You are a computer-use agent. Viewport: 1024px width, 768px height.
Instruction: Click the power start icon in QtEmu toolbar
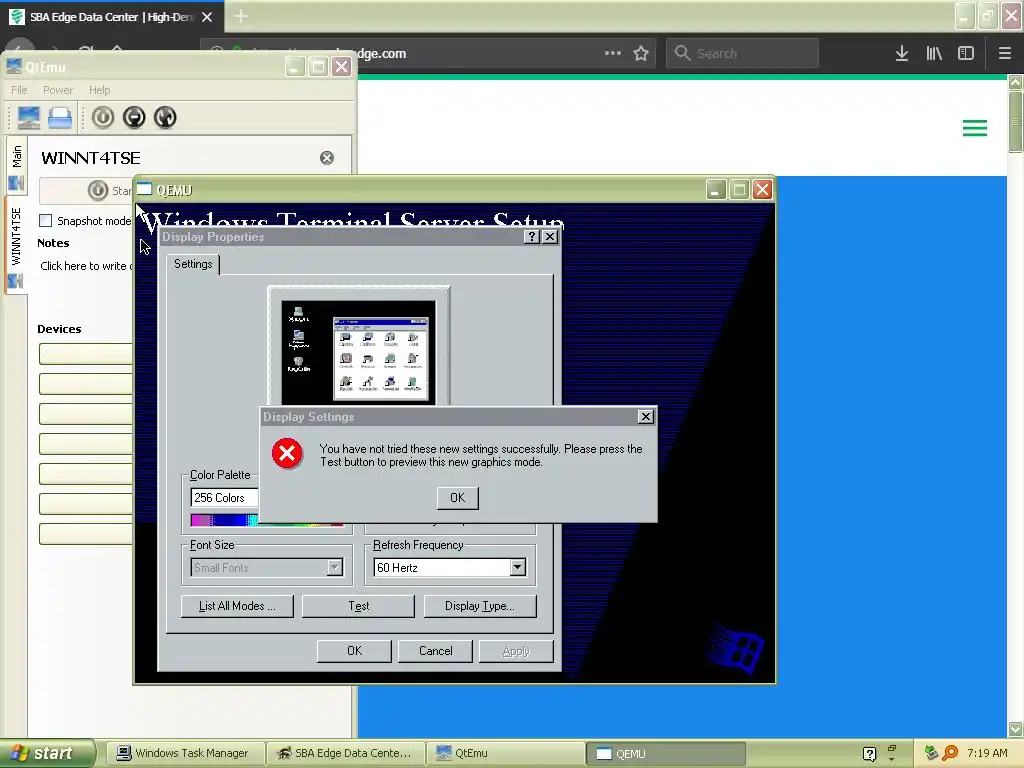[x=103, y=118]
